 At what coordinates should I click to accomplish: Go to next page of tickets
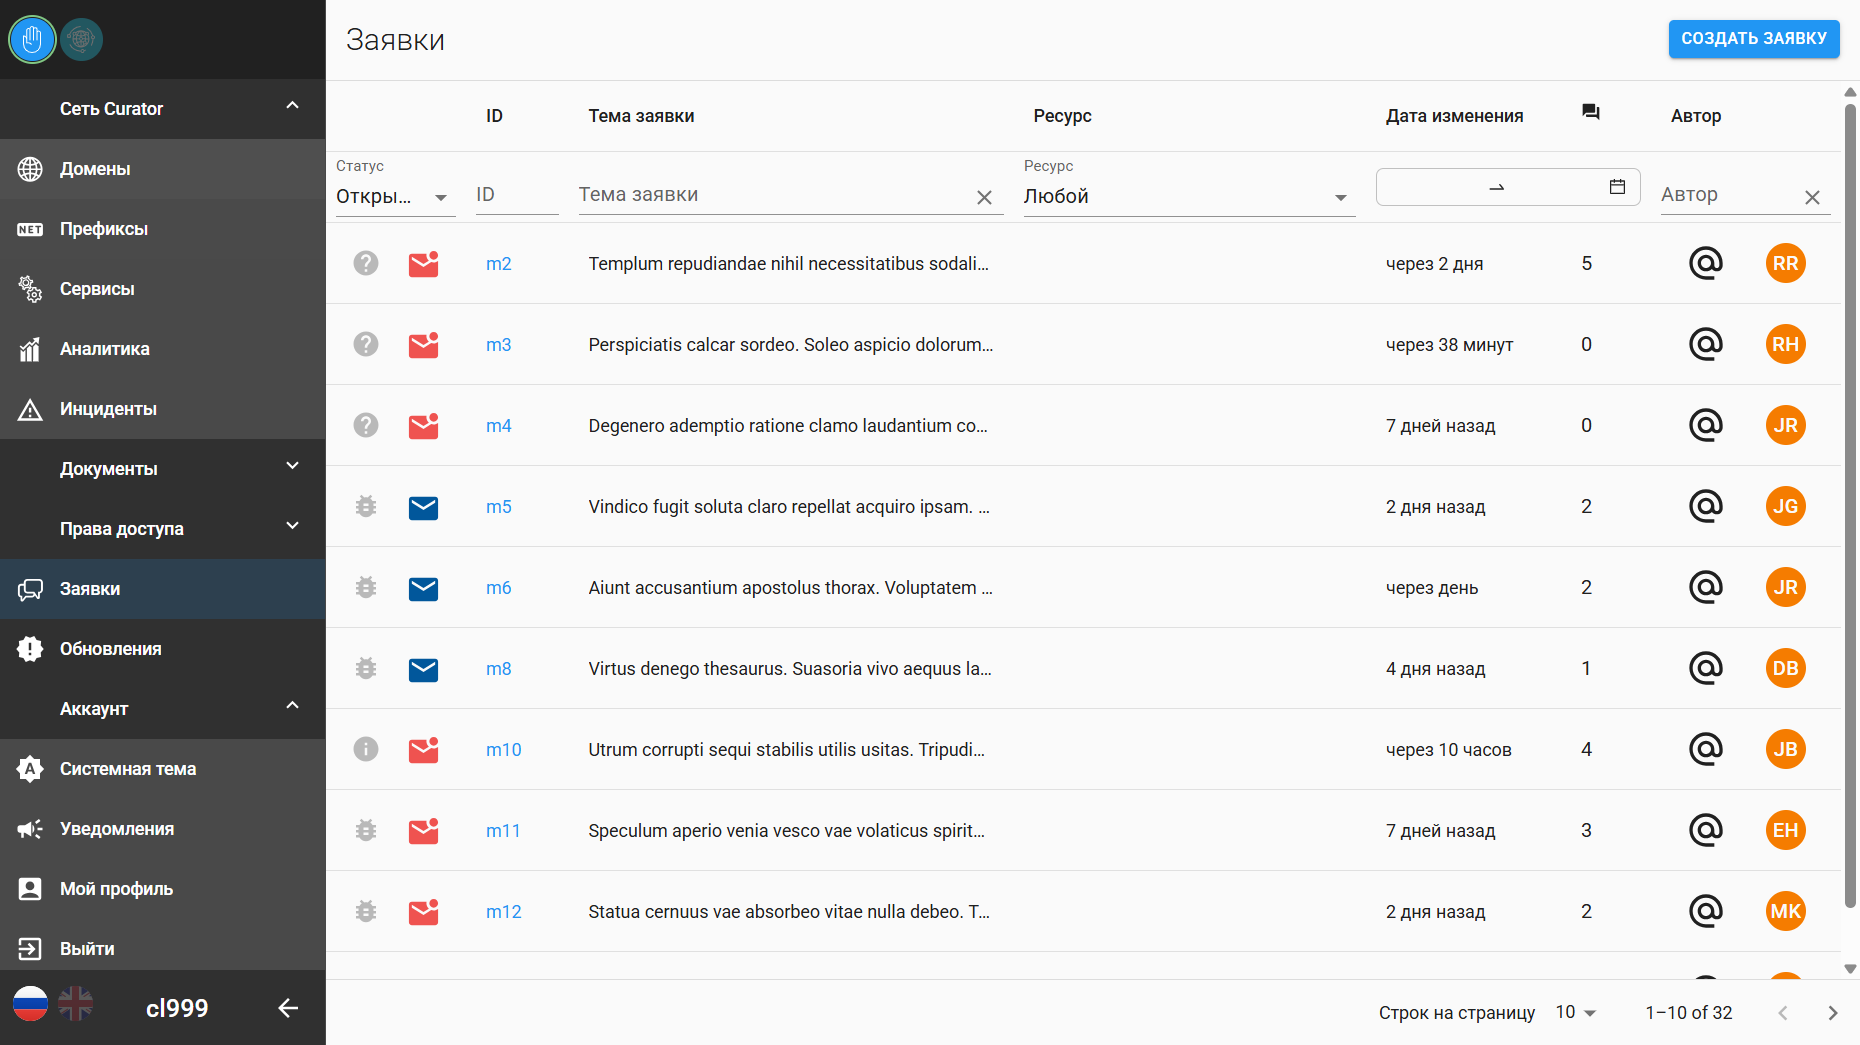click(x=1832, y=1013)
